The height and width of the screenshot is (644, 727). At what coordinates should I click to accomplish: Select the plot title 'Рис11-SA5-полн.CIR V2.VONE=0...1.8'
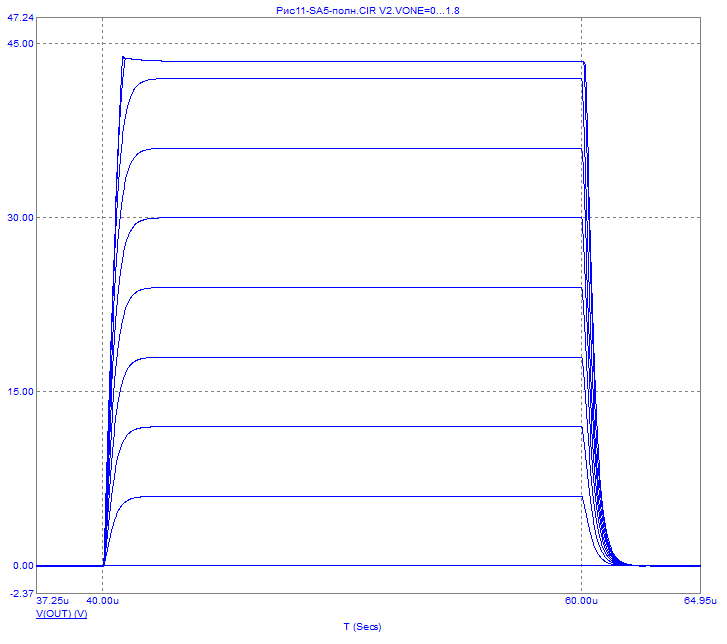click(x=368, y=10)
